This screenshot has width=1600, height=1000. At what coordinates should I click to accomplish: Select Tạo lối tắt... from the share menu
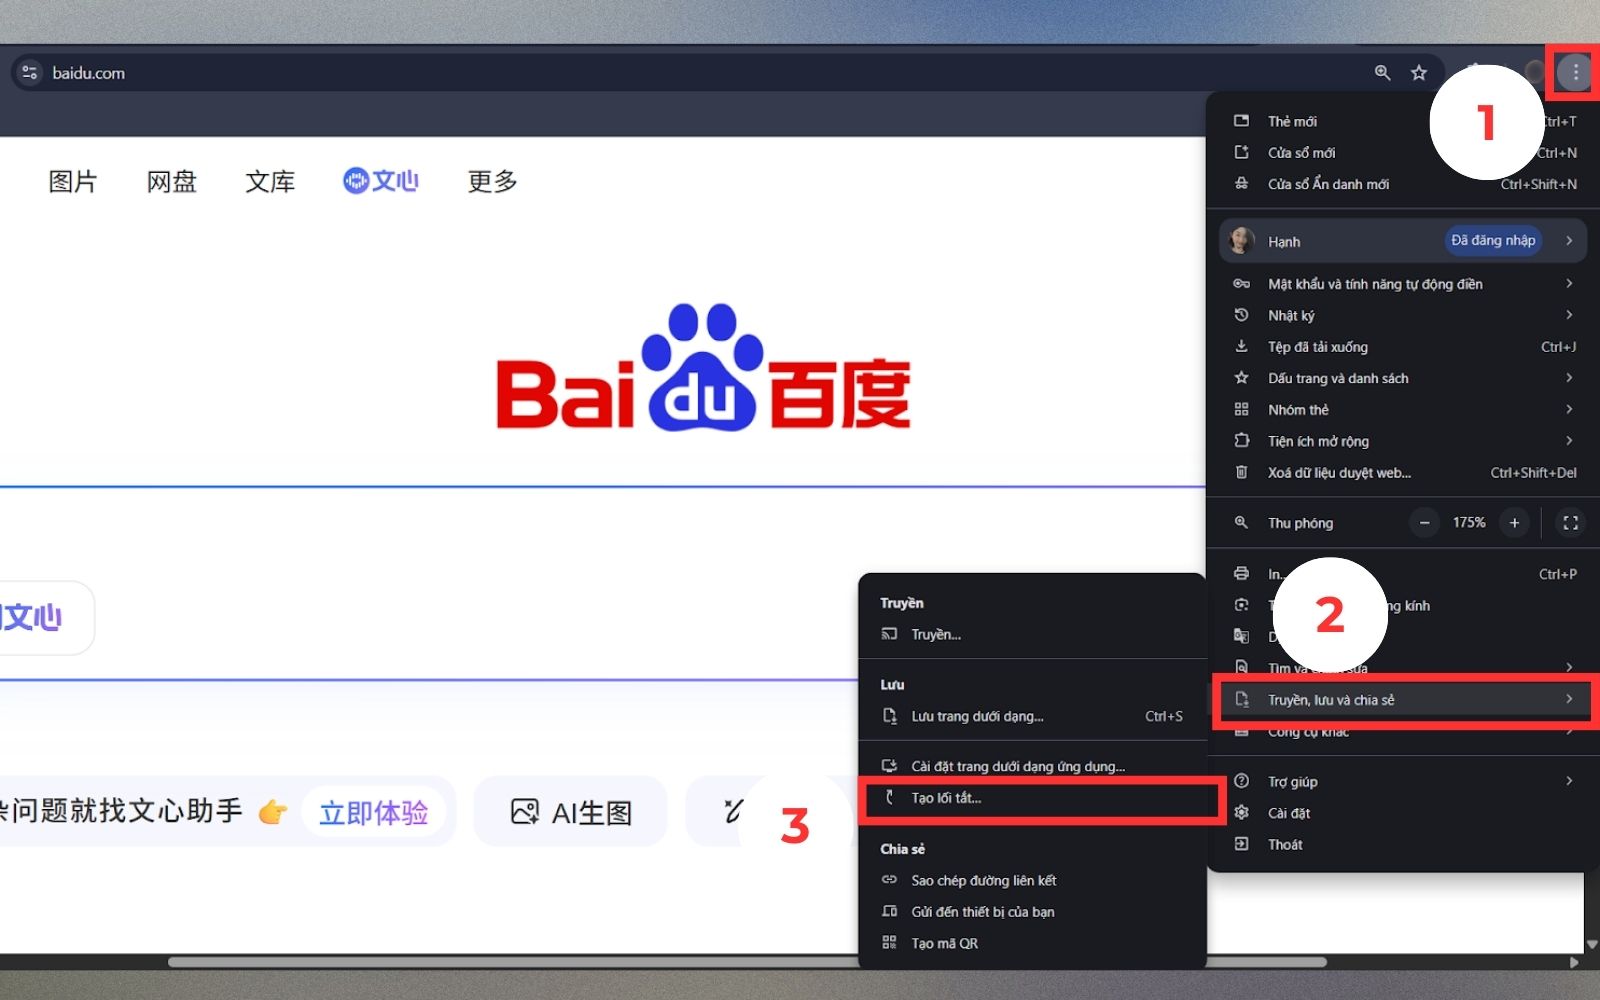(x=945, y=798)
